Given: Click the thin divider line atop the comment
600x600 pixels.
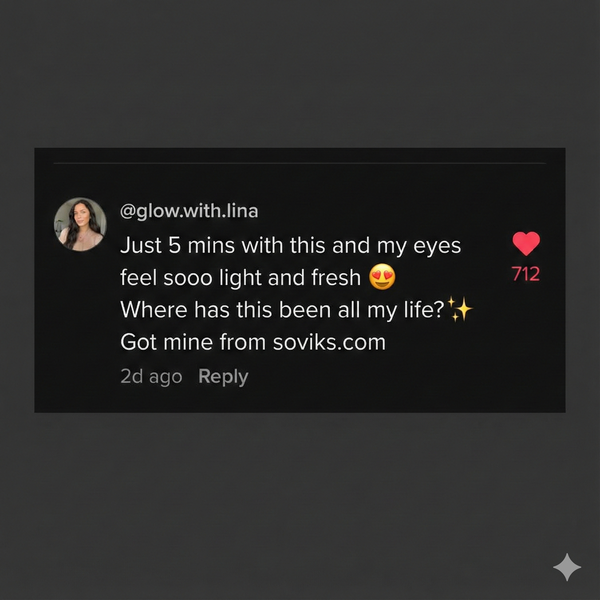Looking at the screenshot, I should (x=300, y=163).
